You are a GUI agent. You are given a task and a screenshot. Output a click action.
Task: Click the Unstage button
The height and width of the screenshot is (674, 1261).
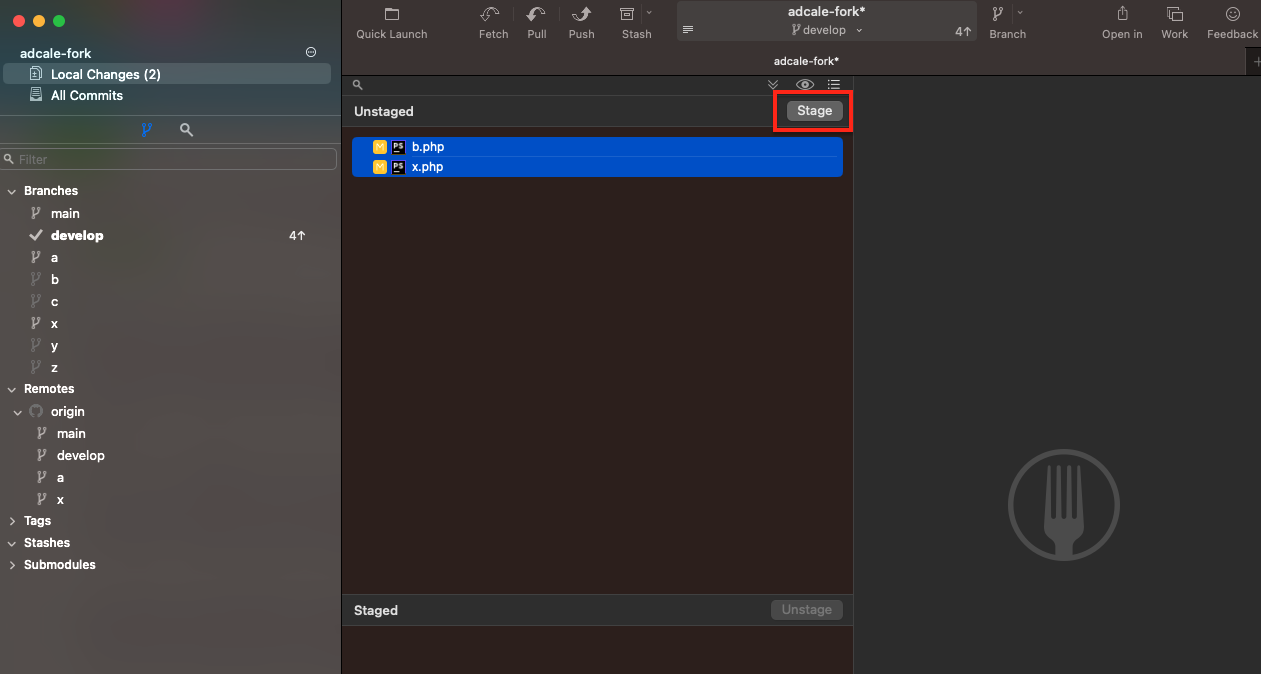coord(806,609)
